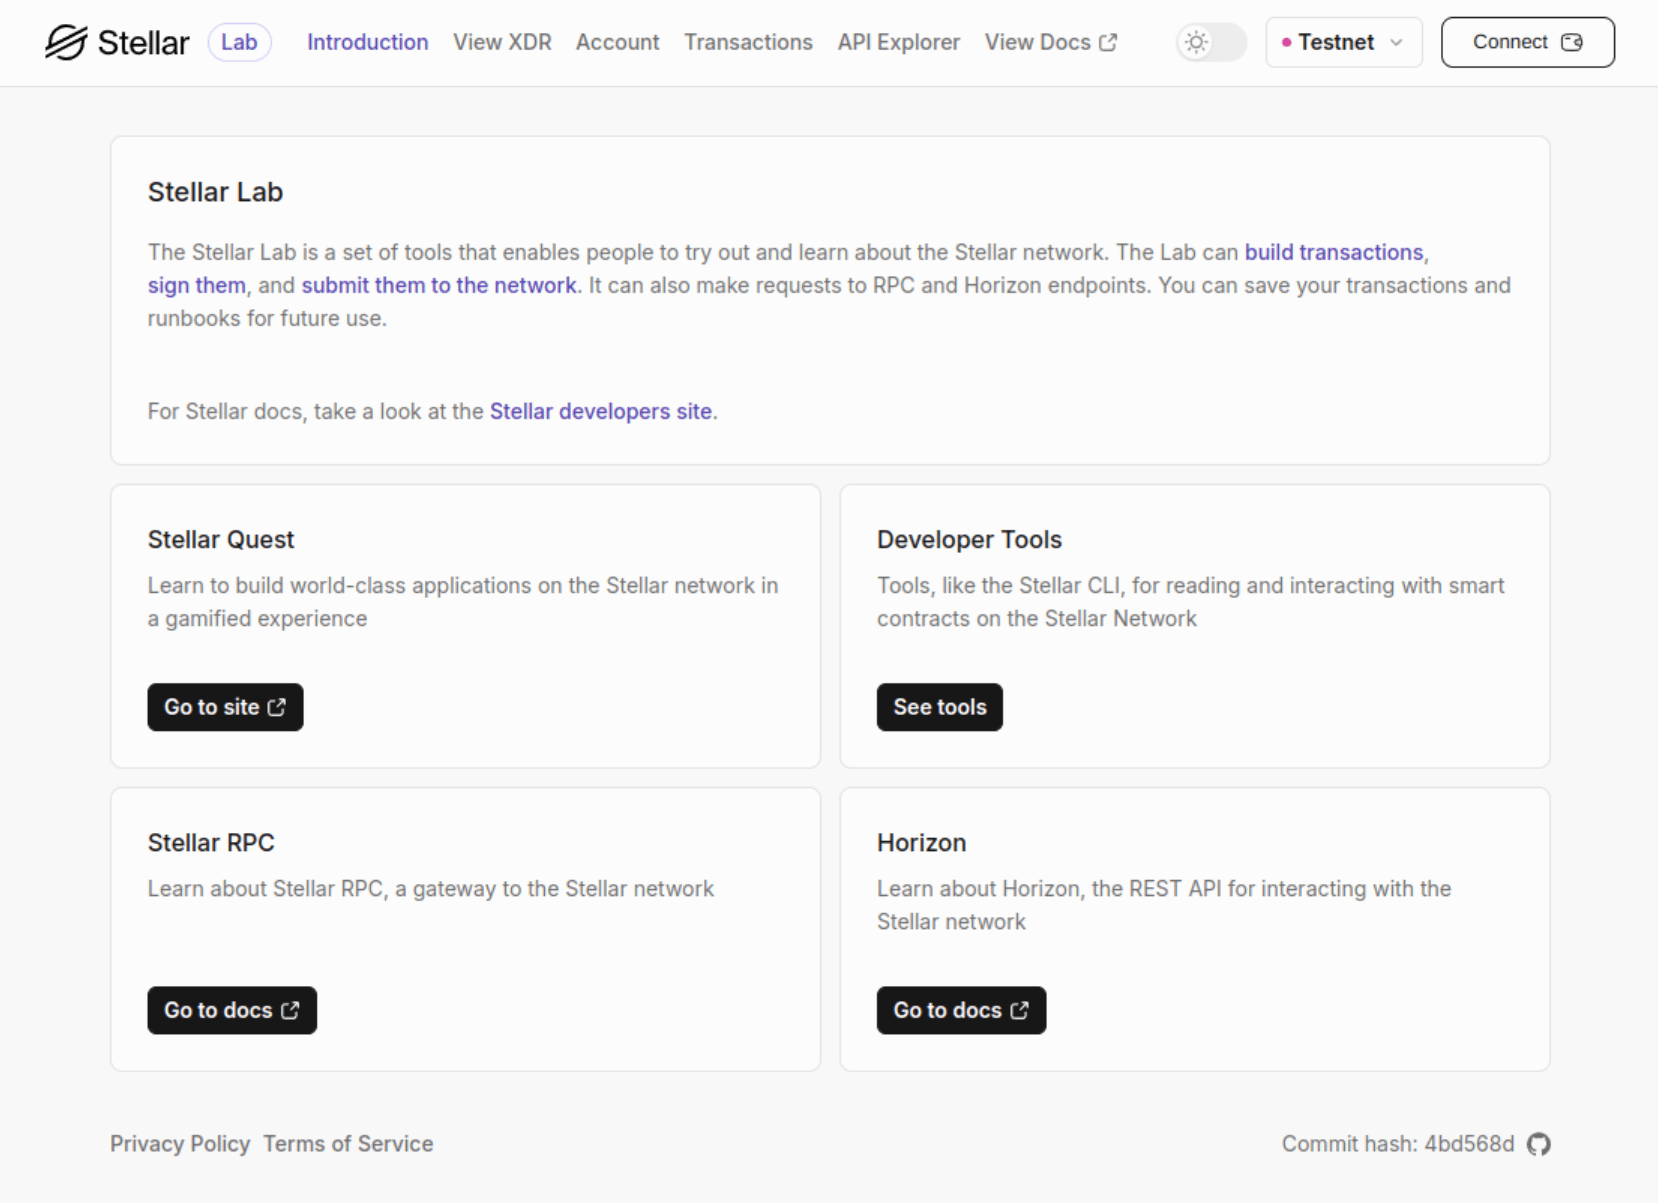Go to the View XDR tab

[502, 42]
